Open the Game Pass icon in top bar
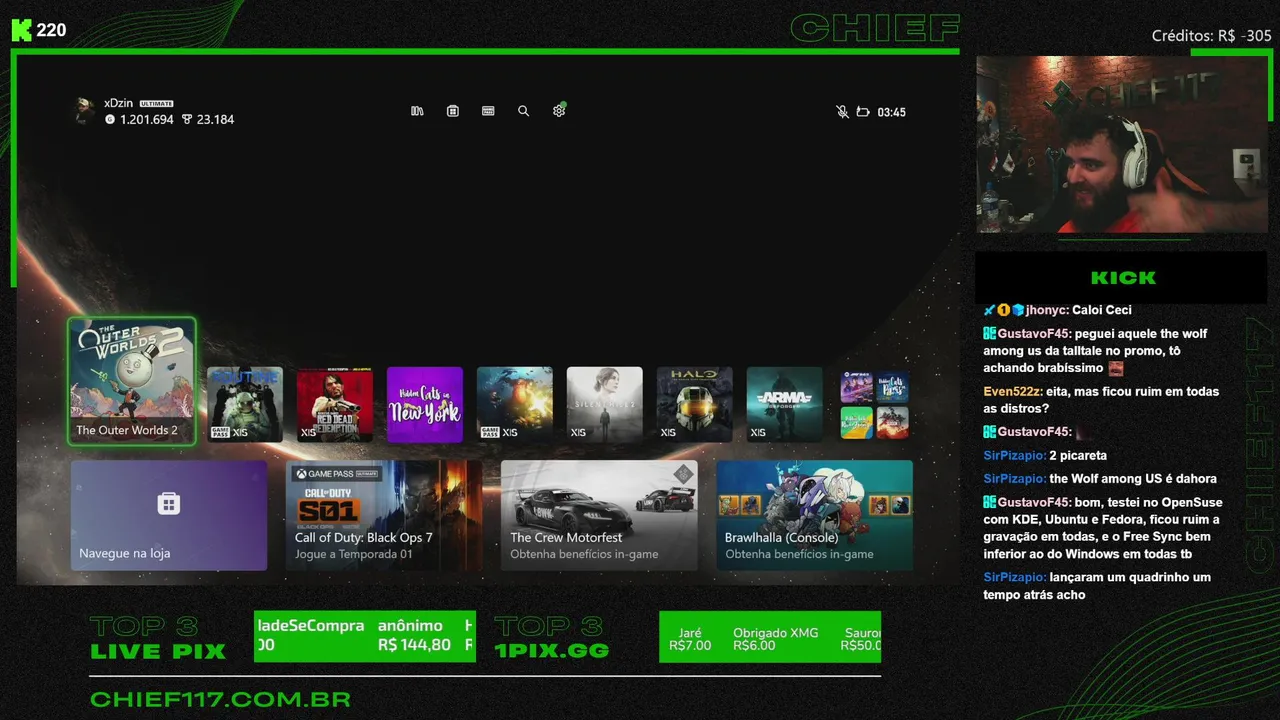The image size is (1280, 720). click(488, 111)
